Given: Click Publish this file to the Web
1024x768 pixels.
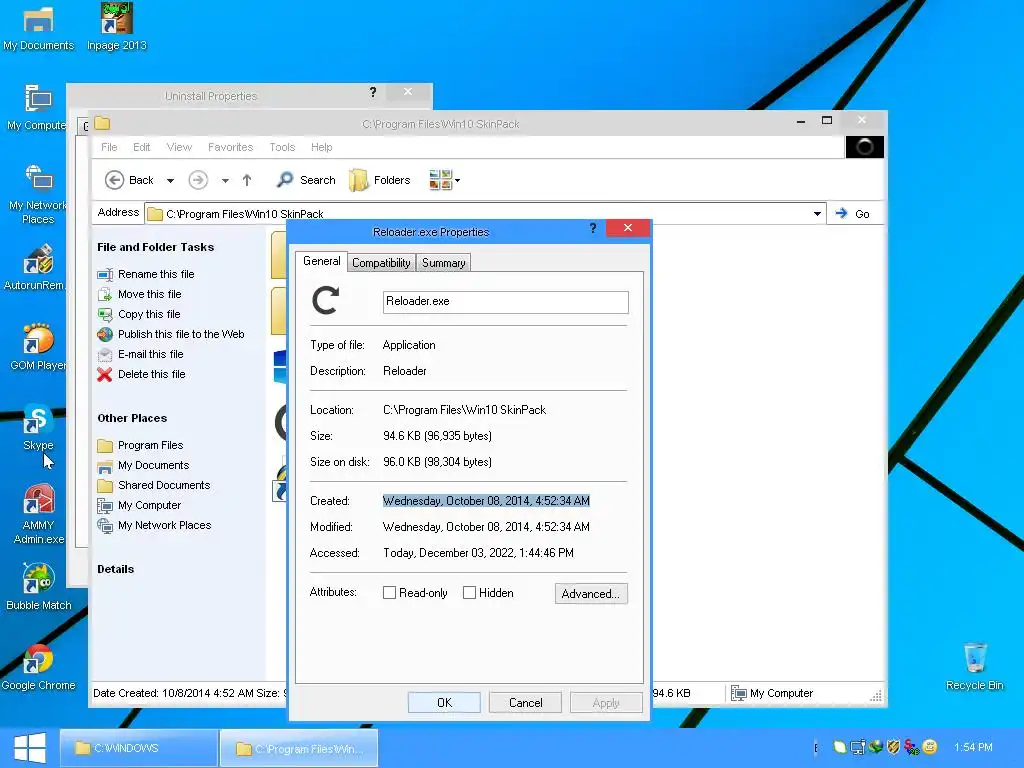Looking at the screenshot, I should [181, 334].
